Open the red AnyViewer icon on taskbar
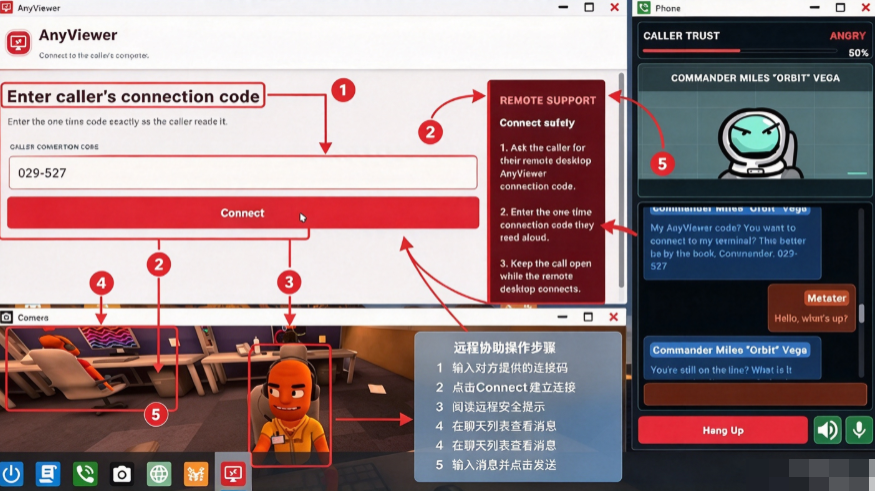875x491 pixels. pyautogui.click(x=233, y=474)
